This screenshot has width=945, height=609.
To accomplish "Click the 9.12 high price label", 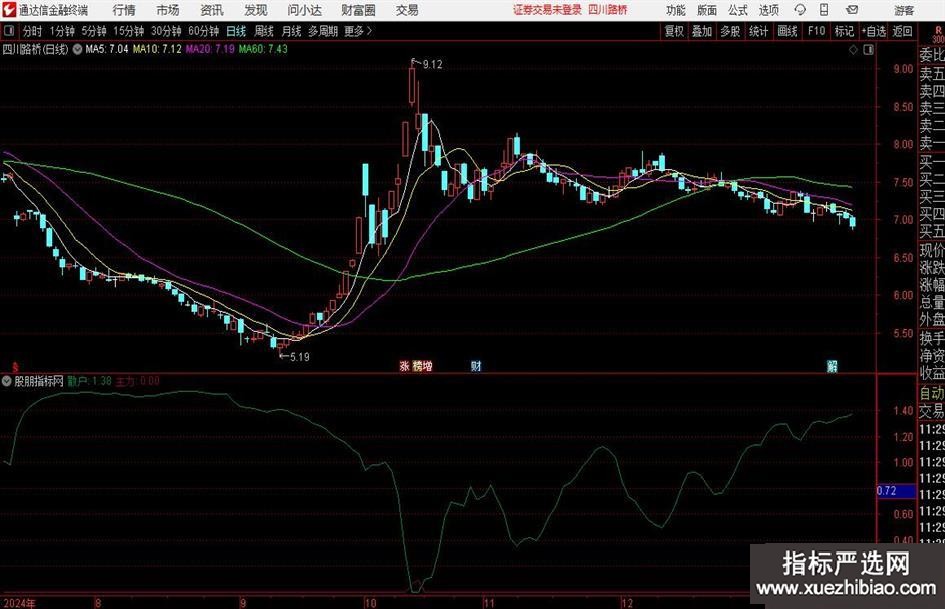I will pos(432,65).
